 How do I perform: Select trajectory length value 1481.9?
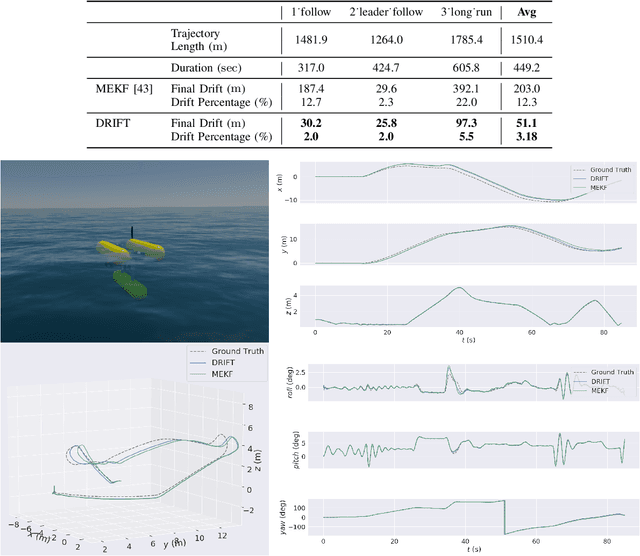point(311,40)
